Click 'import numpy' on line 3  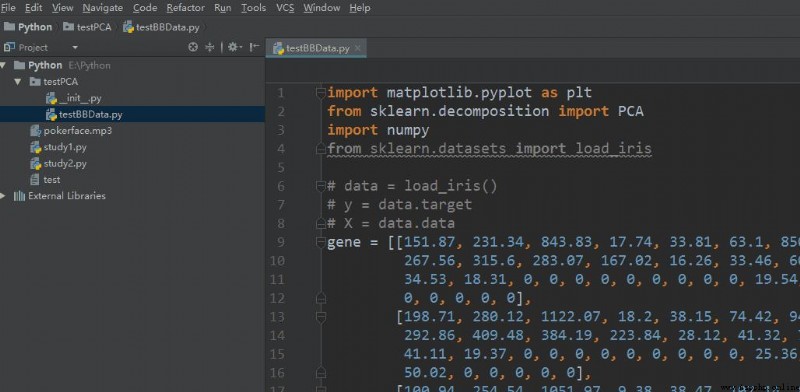pyautogui.click(x=378, y=130)
